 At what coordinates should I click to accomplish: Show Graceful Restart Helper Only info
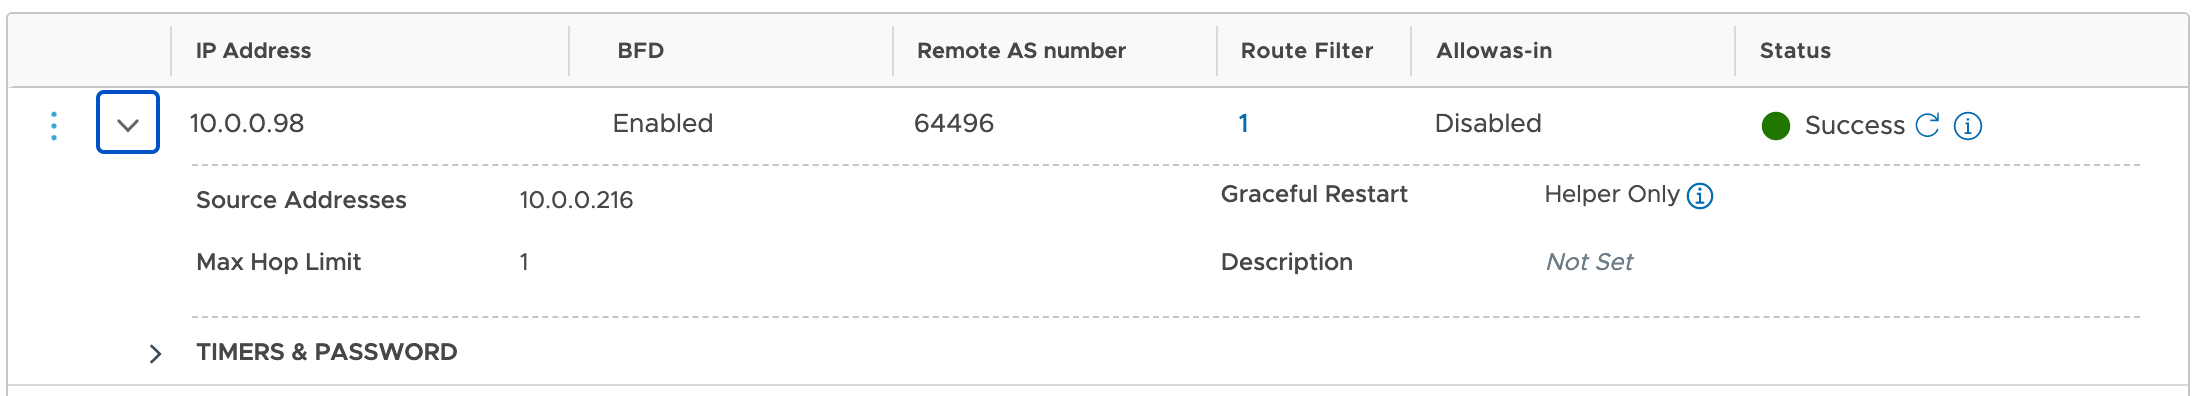tap(1700, 196)
